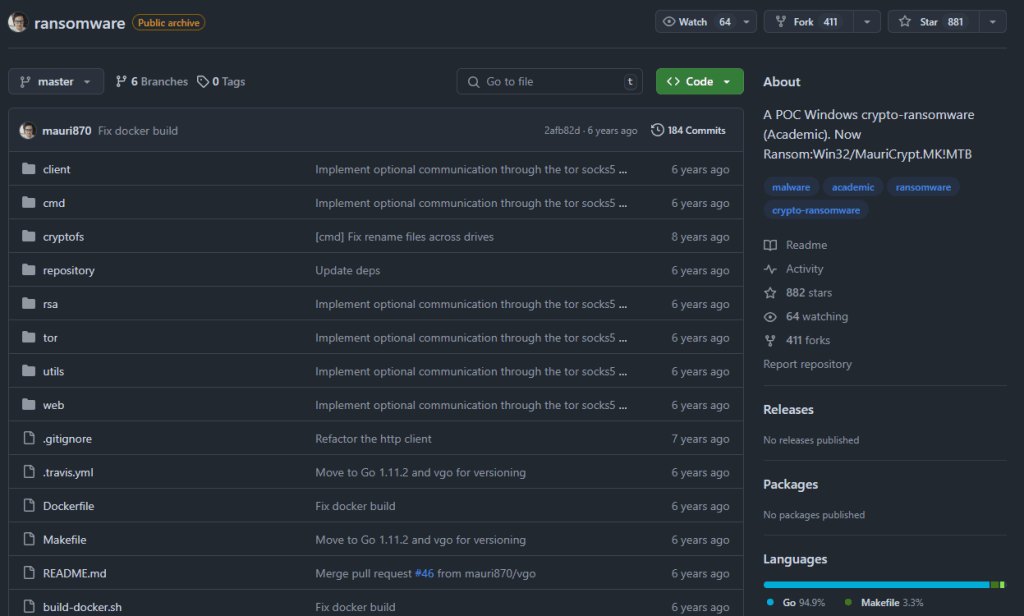
Task: Open the 6 Branches icon link
Action: tap(121, 82)
